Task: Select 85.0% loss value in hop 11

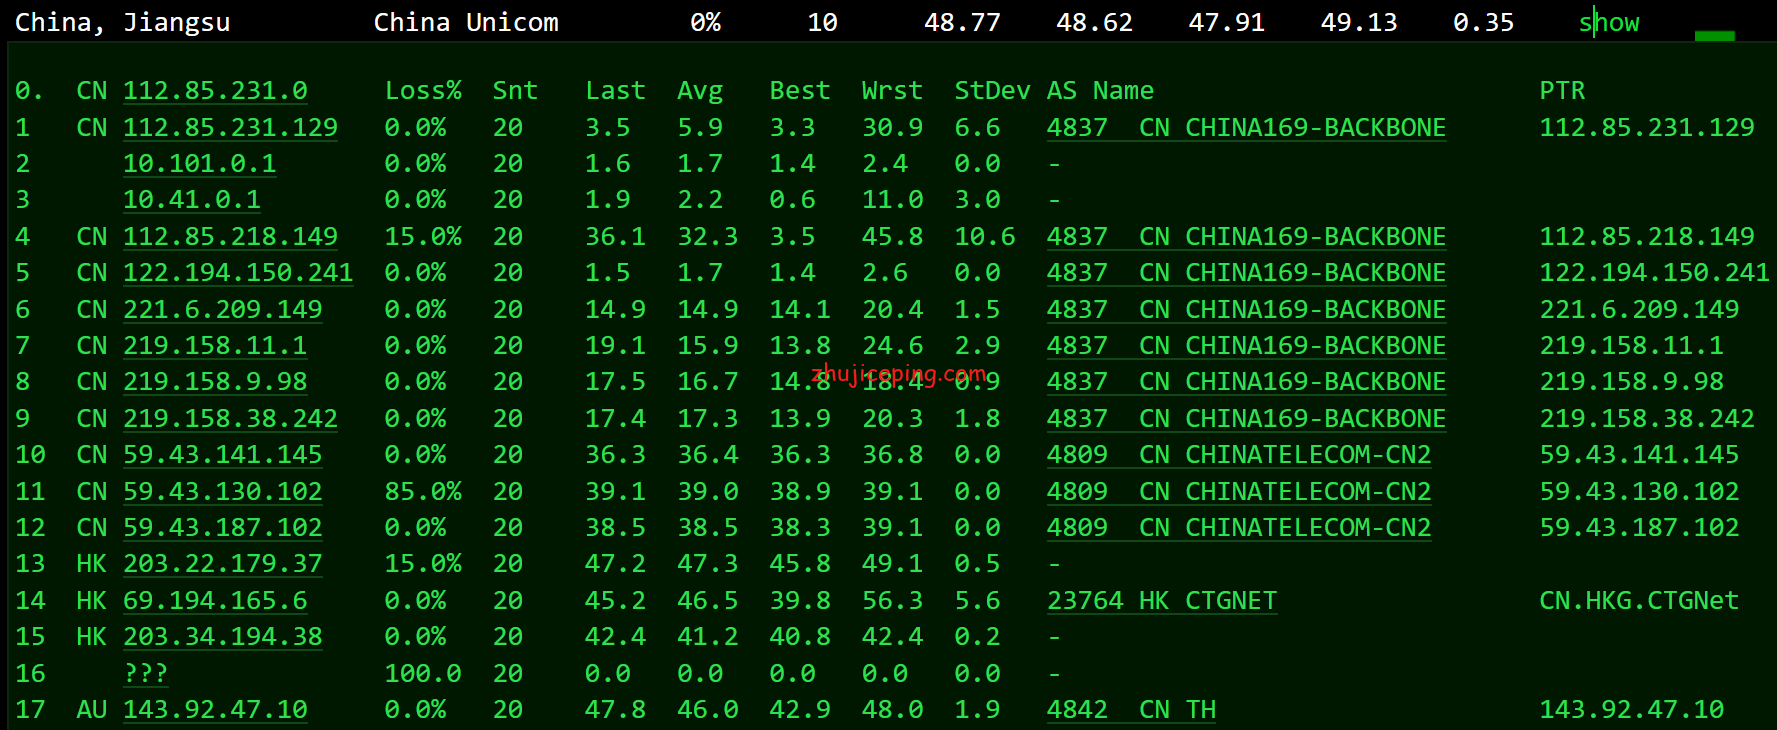Action: (x=423, y=492)
